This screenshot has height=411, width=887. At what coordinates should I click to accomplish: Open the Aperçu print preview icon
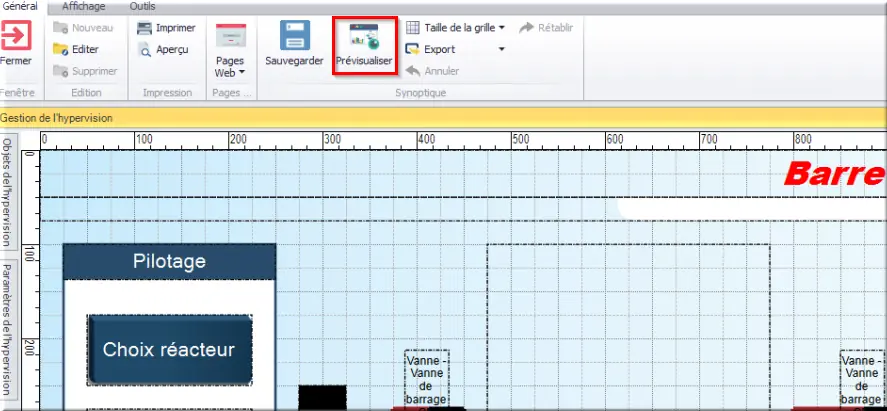pyautogui.click(x=145, y=50)
